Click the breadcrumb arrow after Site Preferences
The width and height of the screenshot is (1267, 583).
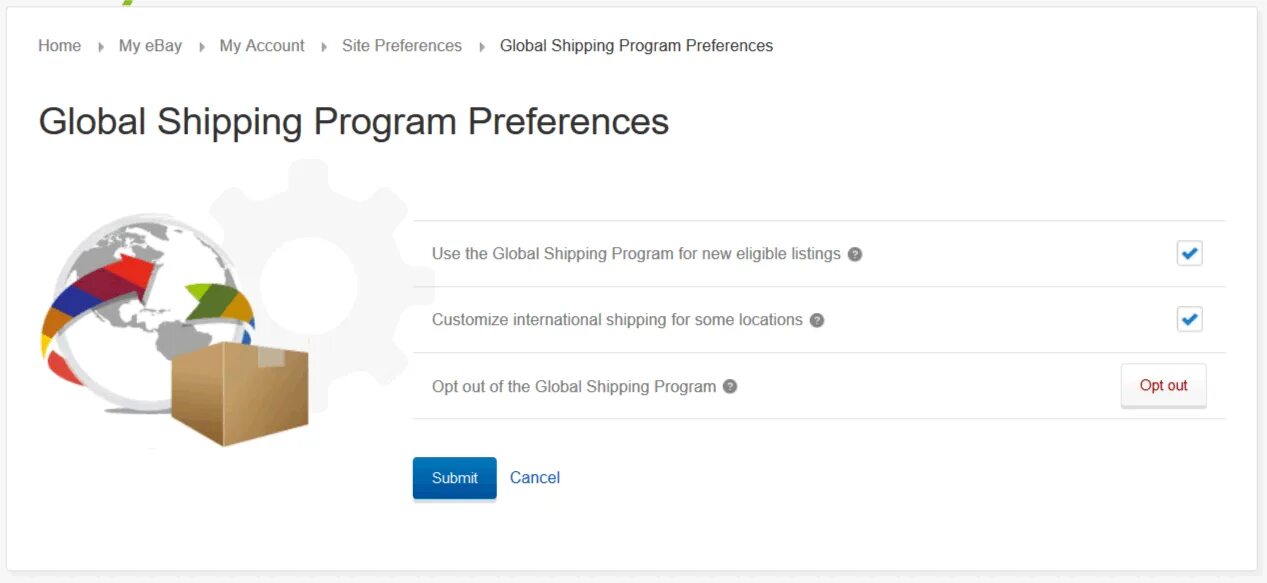(x=482, y=46)
